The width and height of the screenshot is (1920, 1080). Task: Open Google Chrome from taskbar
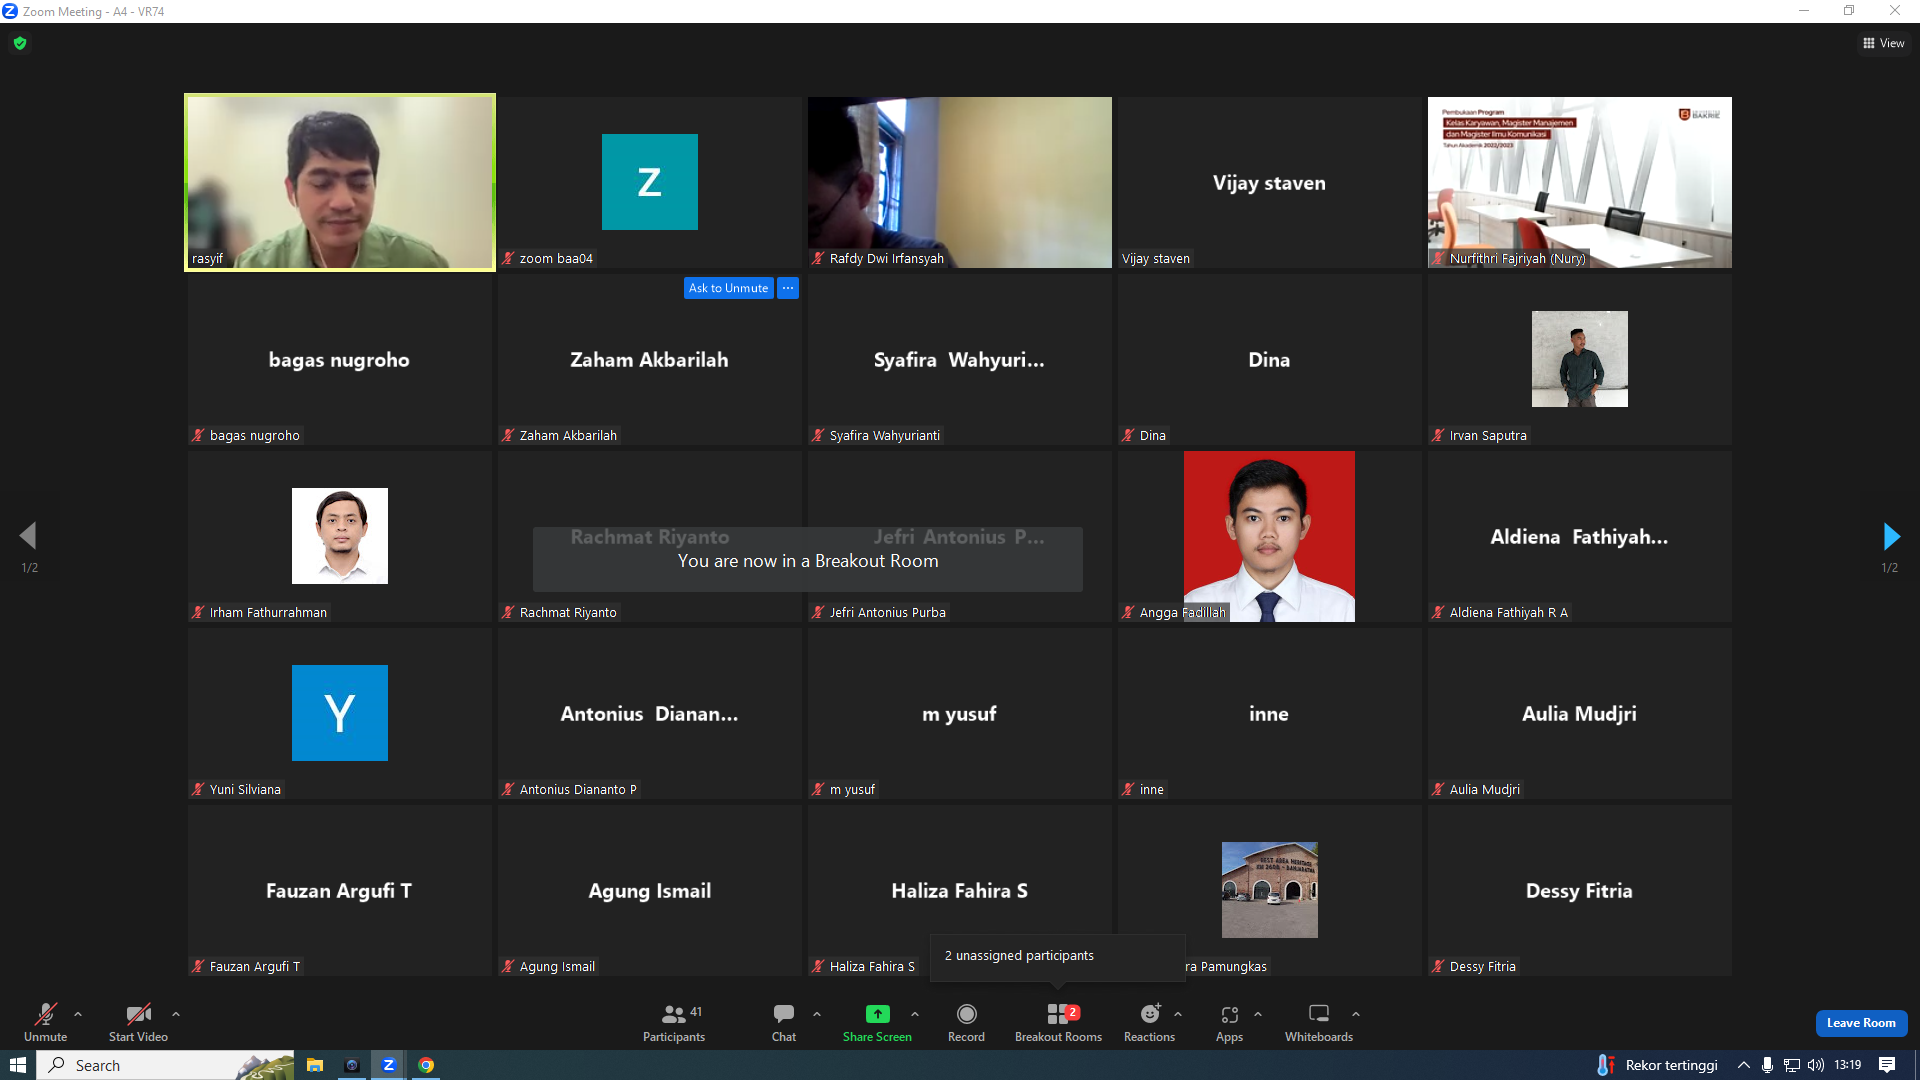426,1065
